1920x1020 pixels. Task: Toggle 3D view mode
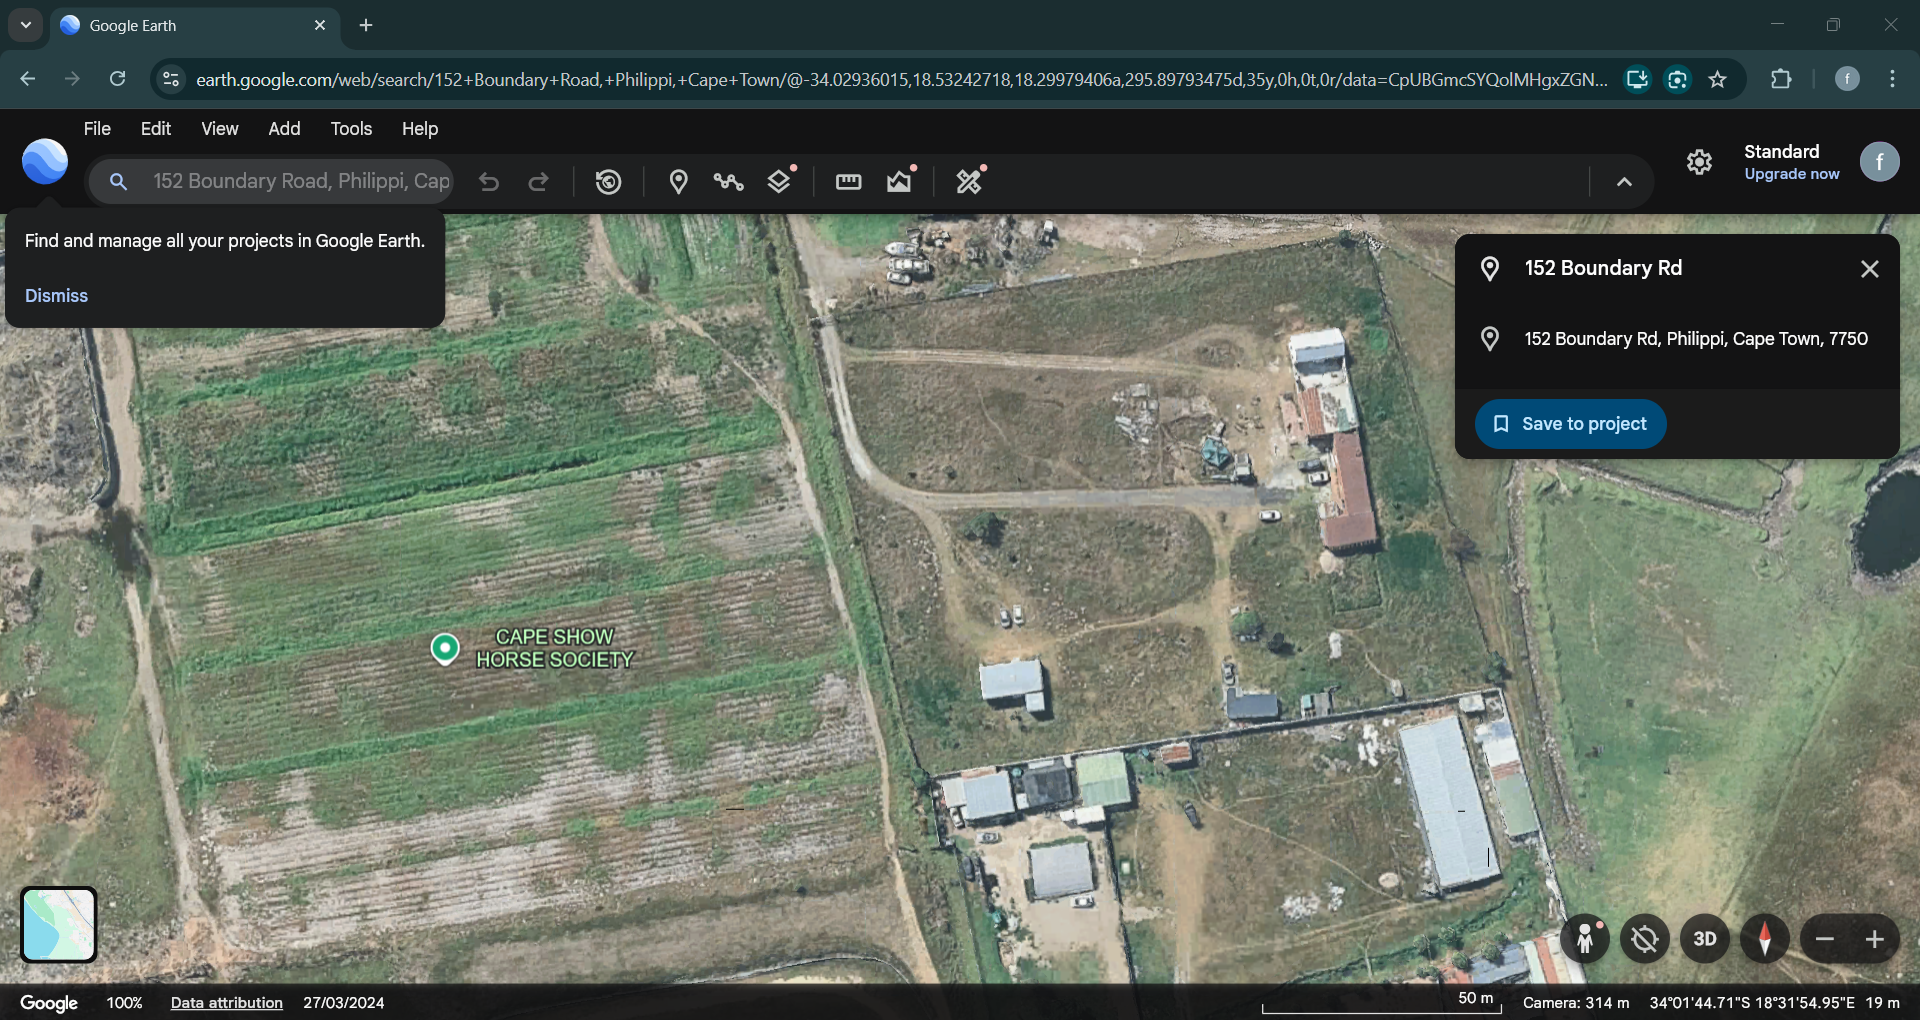(1705, 939)
